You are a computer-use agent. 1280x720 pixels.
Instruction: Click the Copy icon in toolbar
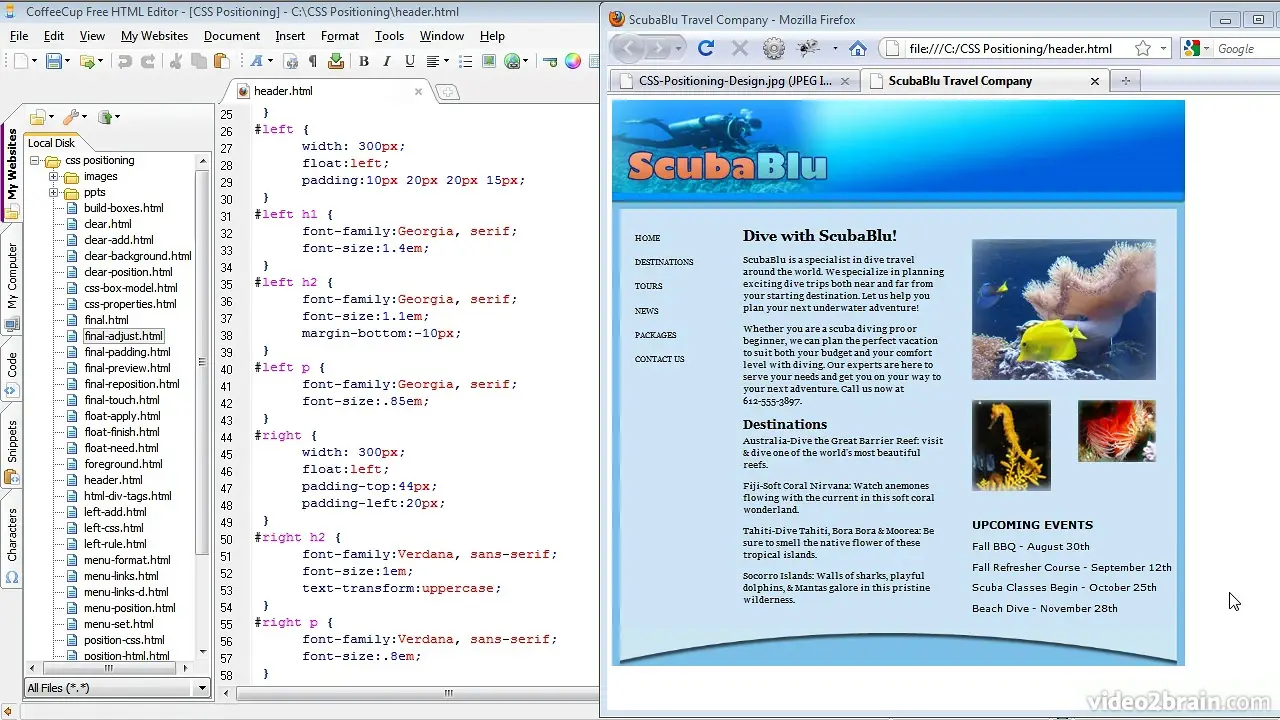pyautogui.click(x=198, y=61)
